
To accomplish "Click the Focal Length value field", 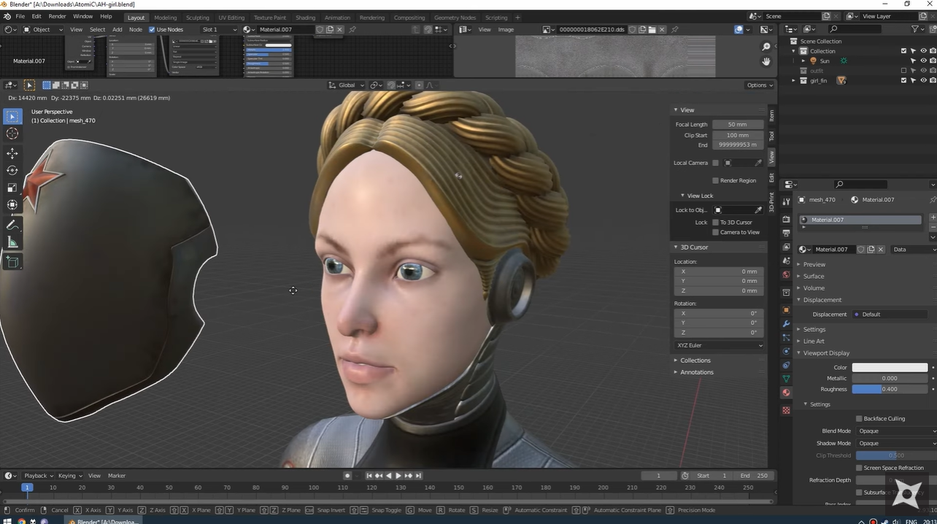I will click(x=737, y=124).
